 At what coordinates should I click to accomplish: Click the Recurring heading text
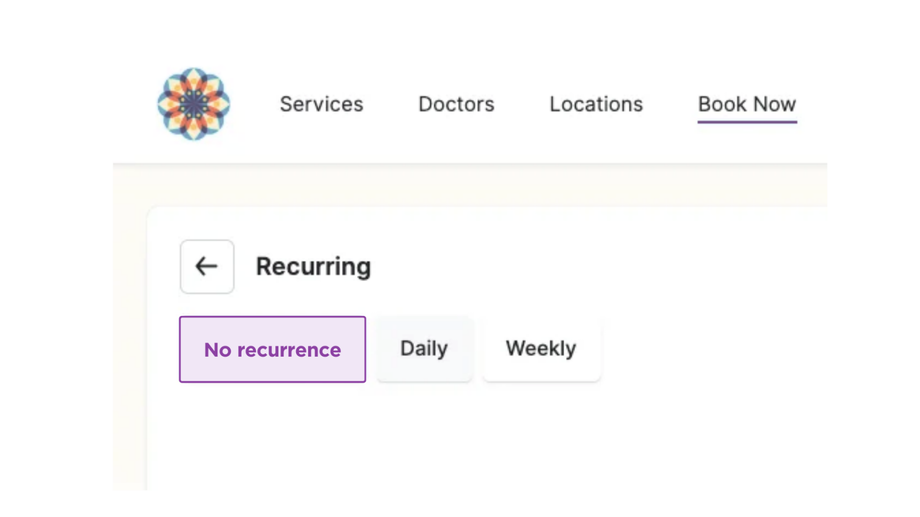point(313,267)
